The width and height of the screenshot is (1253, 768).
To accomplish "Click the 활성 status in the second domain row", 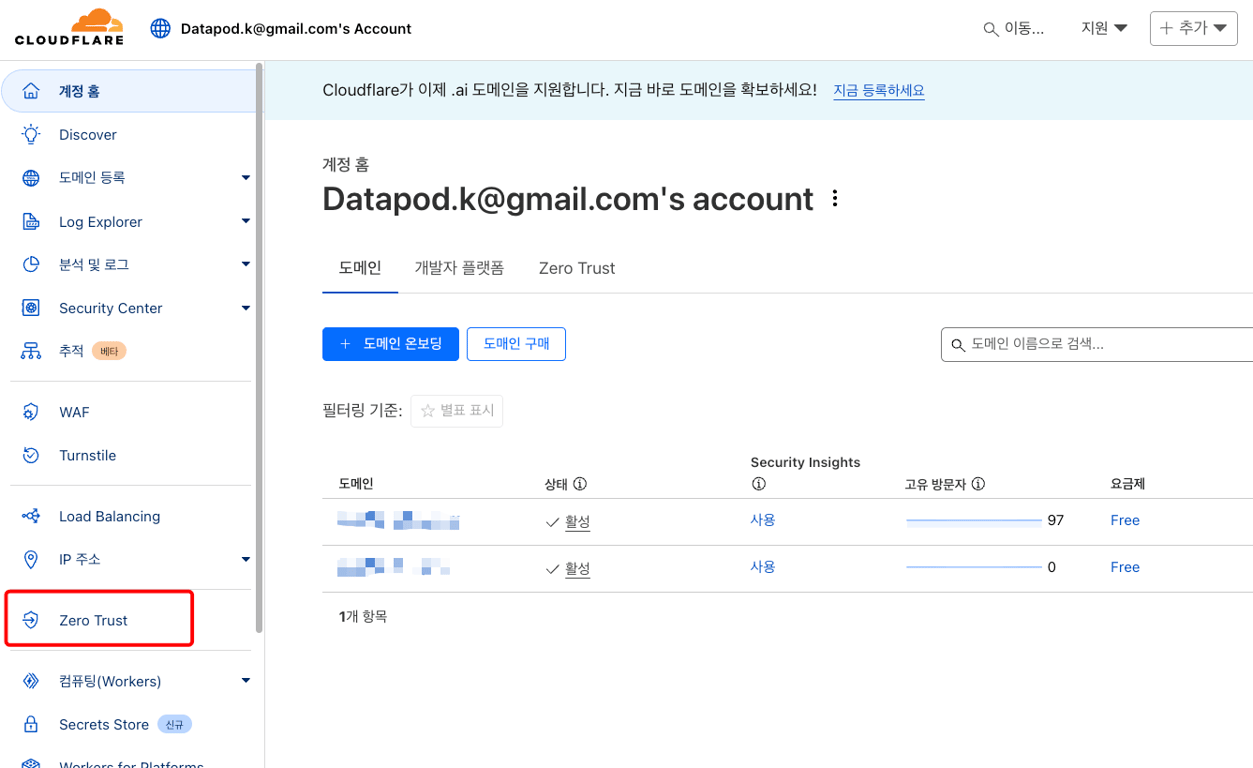I will [577, 569].
